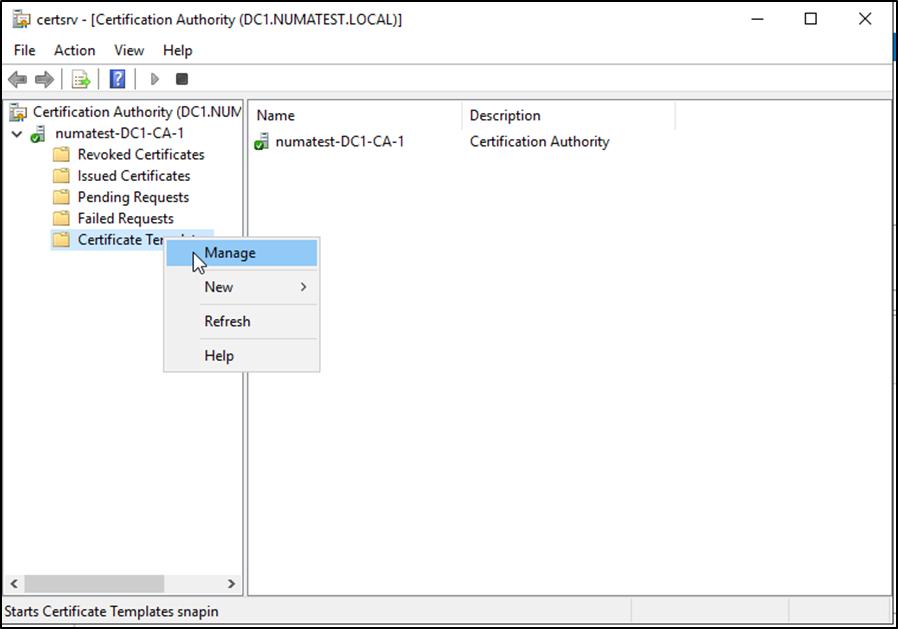The height and width of the screenshot is (629, 898).
Task: Open the Pending Requests folder
Action: [x=132, y=197]
